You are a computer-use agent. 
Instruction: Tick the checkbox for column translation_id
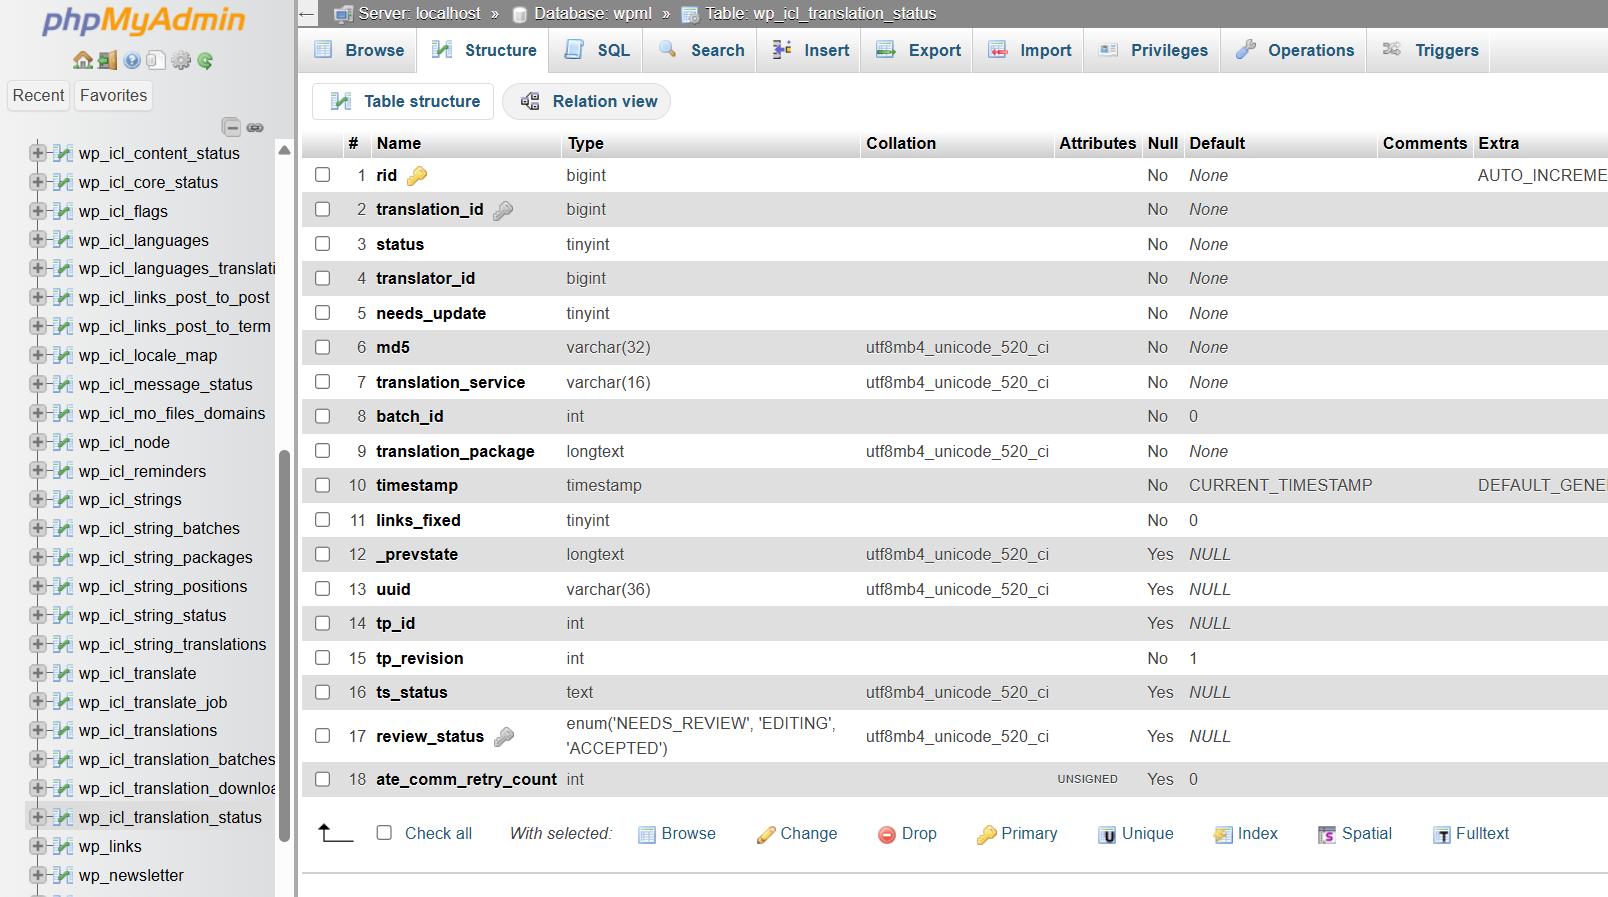pyautogui.click(x=322, y=209)
